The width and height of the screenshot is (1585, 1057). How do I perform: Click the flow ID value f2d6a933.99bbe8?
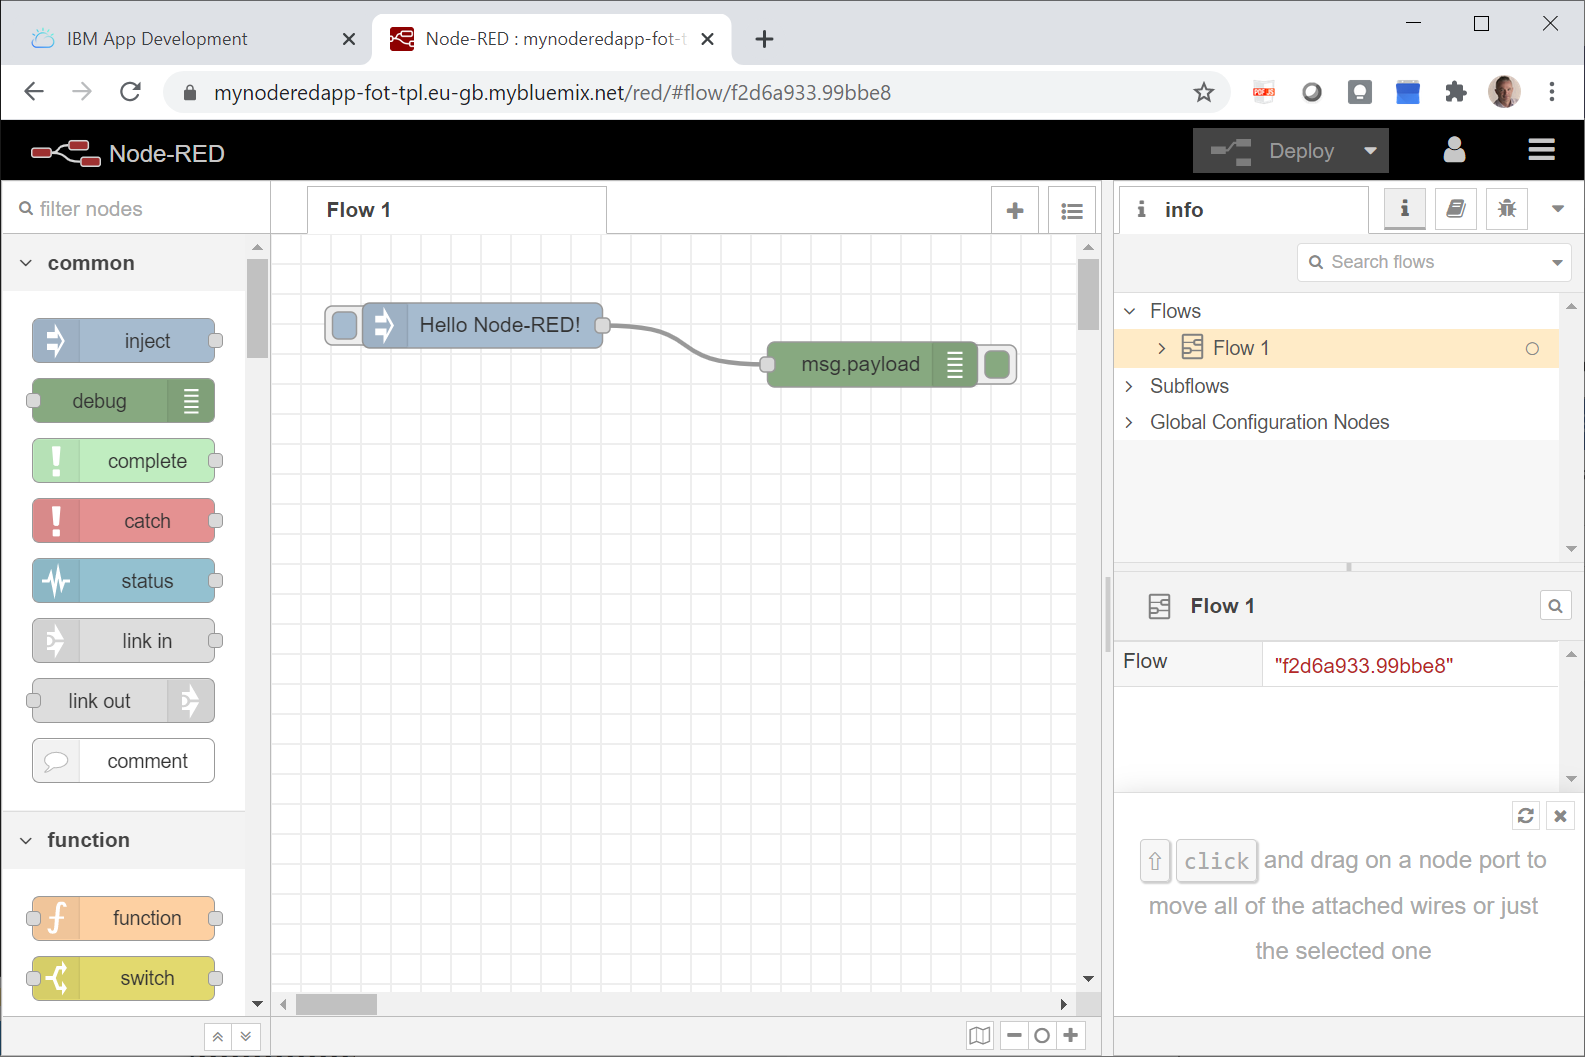tap(1363, 666)
